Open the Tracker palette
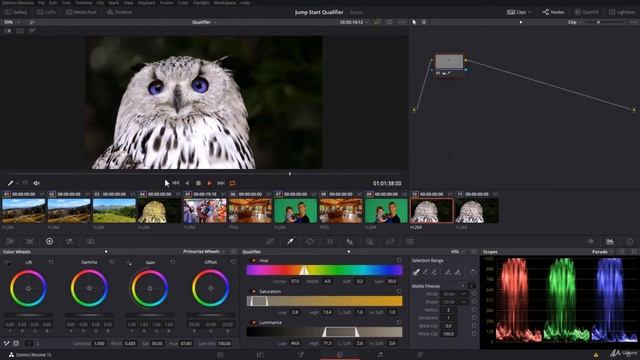The image size is (640, 360). click(330, 242)
